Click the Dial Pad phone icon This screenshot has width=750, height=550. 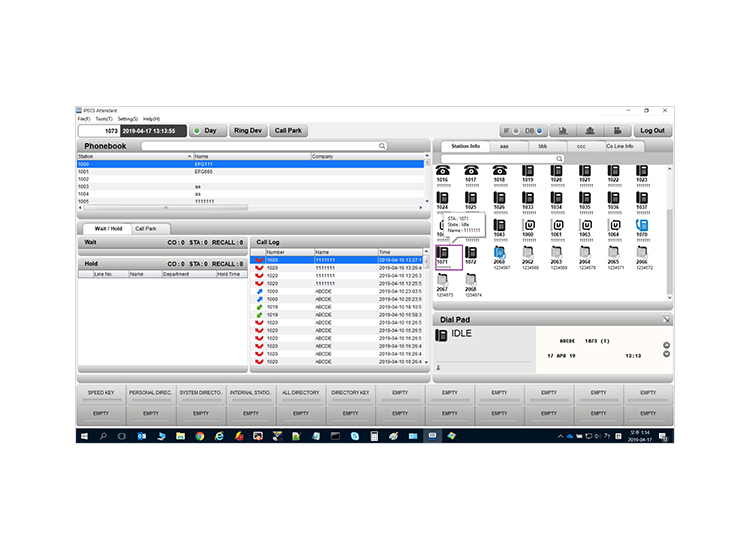tap(442, 335)
